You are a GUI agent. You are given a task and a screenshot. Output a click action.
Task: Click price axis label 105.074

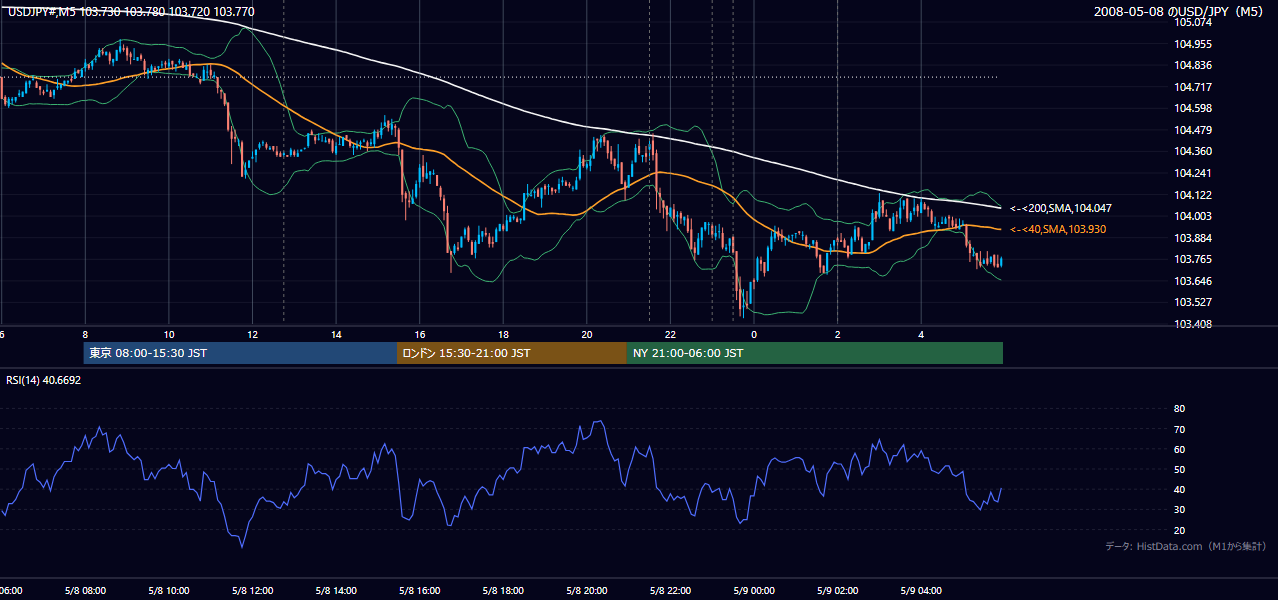(1192, 22)
